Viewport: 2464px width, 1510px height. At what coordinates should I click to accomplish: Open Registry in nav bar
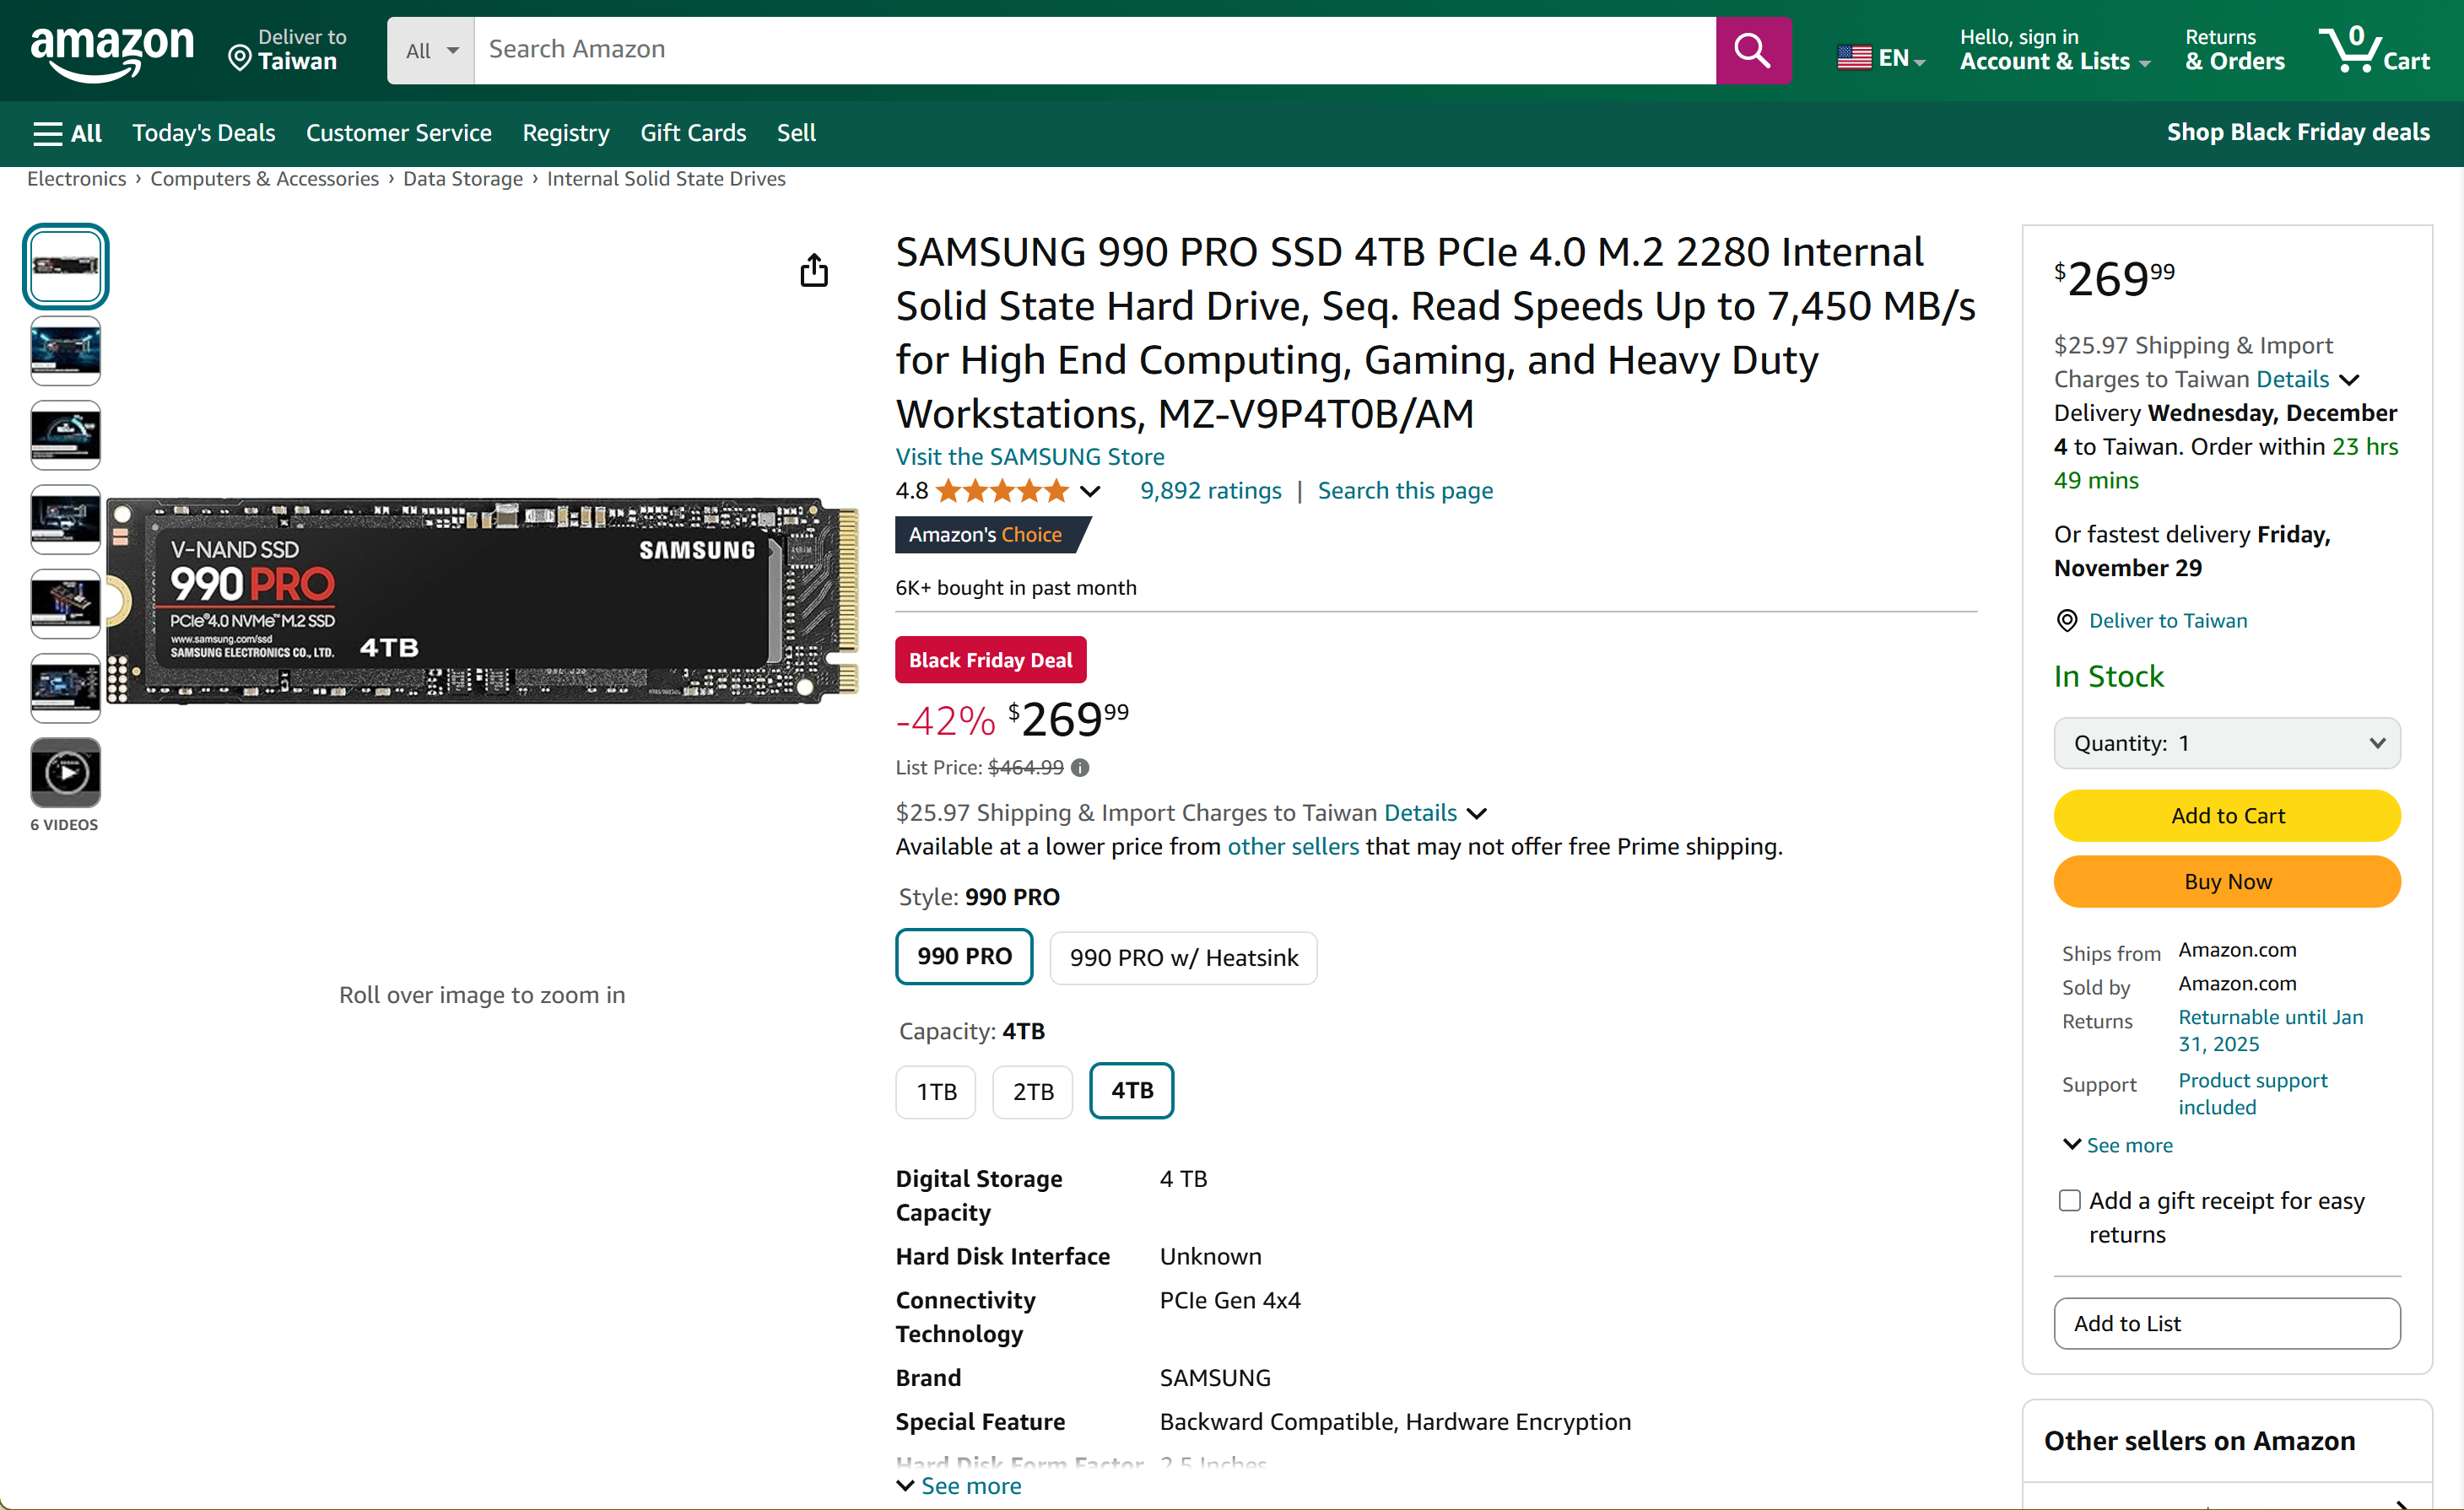click(x=565, y=133)
